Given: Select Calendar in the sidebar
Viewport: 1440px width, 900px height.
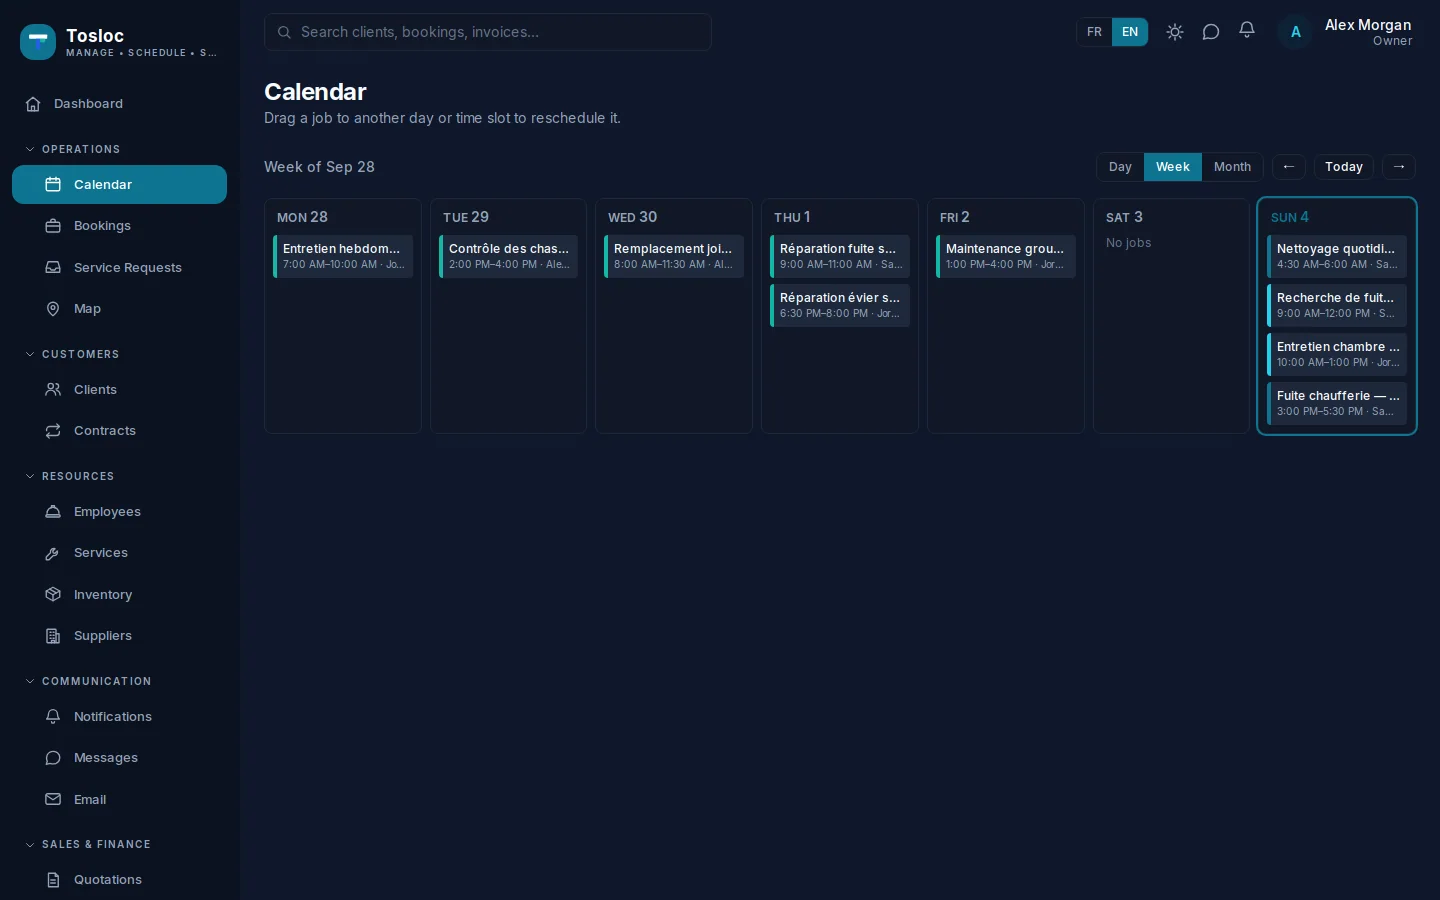Looking at the screenshot, I should (x=120, y=185).
